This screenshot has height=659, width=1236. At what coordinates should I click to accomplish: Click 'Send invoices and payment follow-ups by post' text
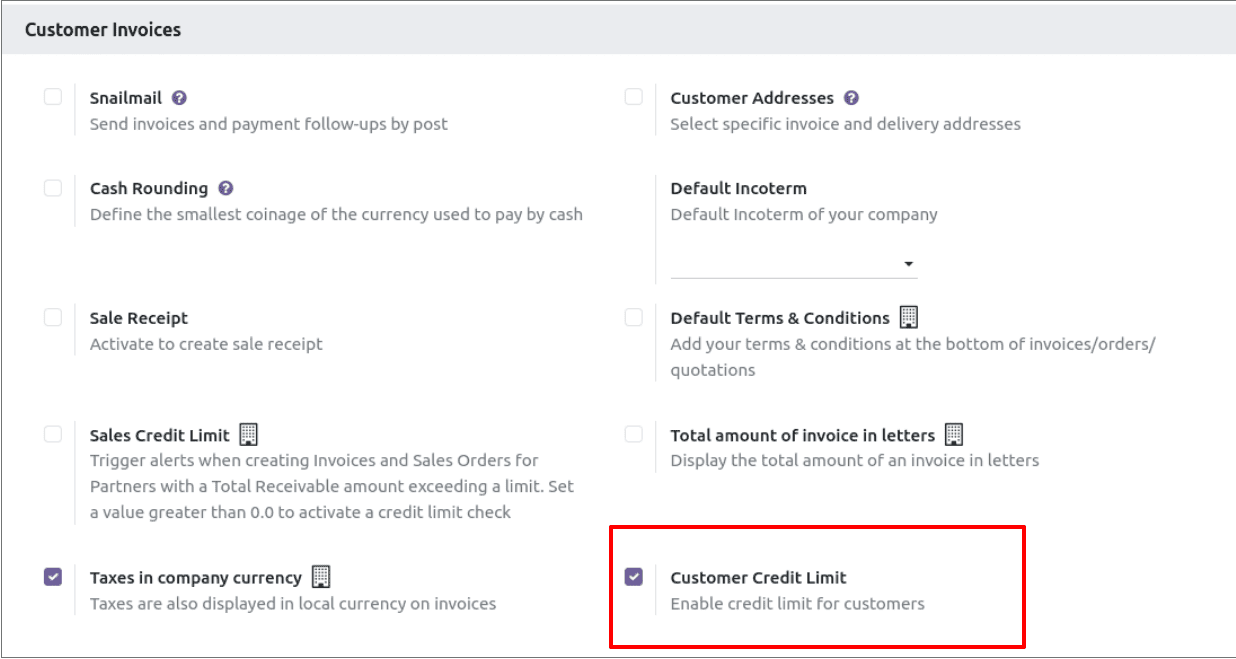pyautogui.click(x=269, y=124)
